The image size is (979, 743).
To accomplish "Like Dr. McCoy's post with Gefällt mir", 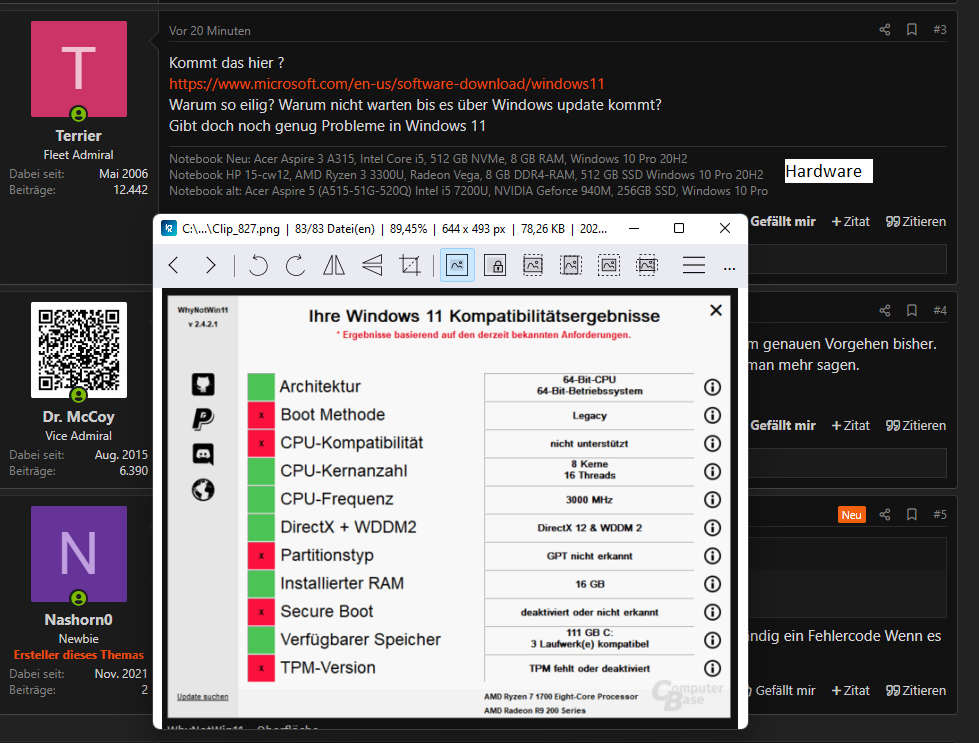I will click(783, 425).
